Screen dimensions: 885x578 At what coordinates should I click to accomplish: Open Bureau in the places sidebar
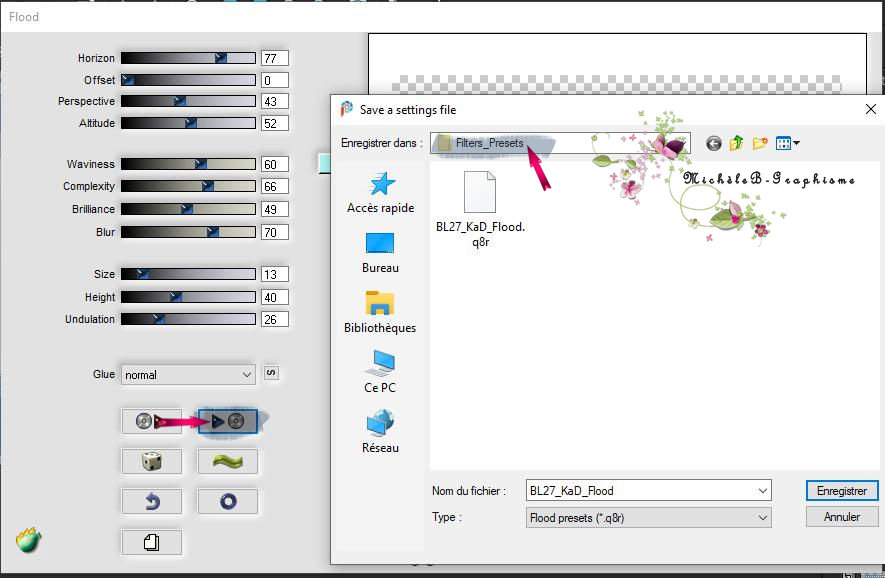click(x=380, y=253)
